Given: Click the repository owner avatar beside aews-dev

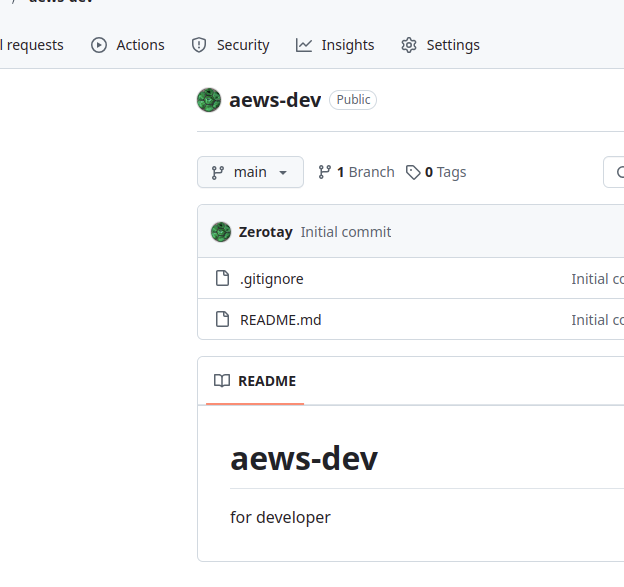Looking at the screenshot, I should click(209, 100).
